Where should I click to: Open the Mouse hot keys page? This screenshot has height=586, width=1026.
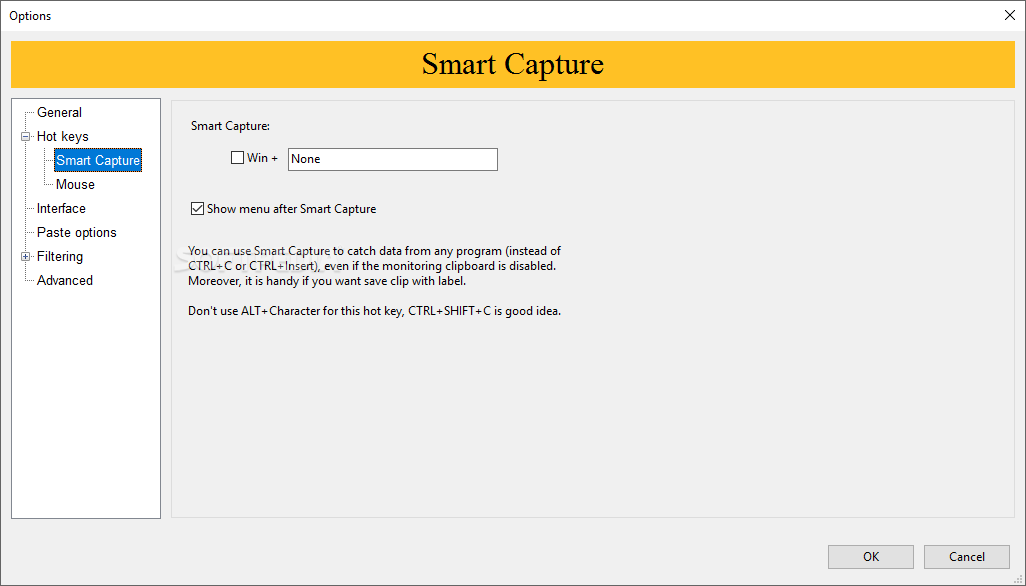pyautogui.click(x=75, y=184)
